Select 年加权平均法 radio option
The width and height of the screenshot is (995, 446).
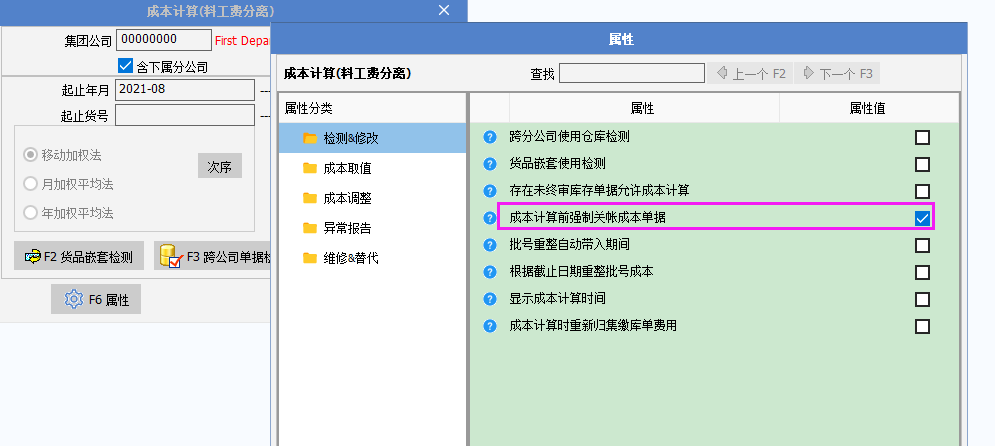30,213
